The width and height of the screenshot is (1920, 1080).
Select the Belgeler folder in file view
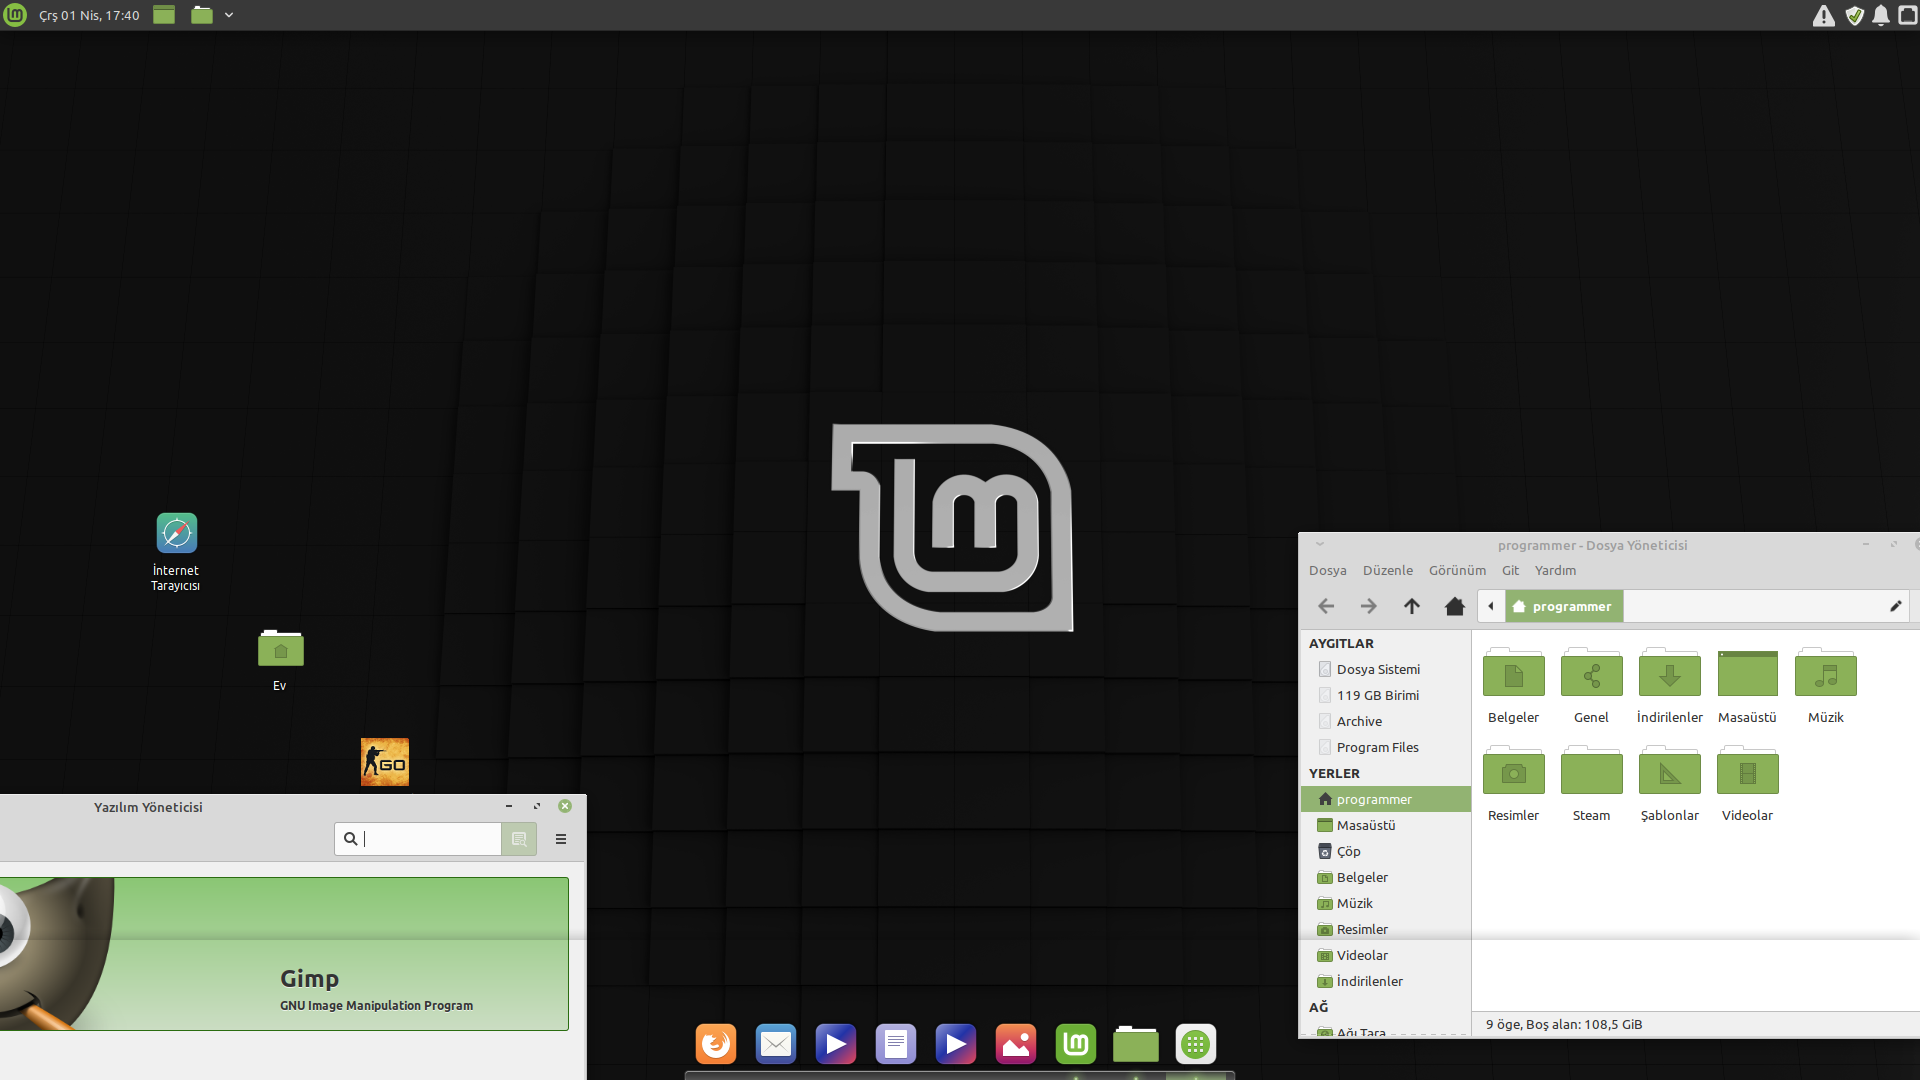pos(1514,686)
